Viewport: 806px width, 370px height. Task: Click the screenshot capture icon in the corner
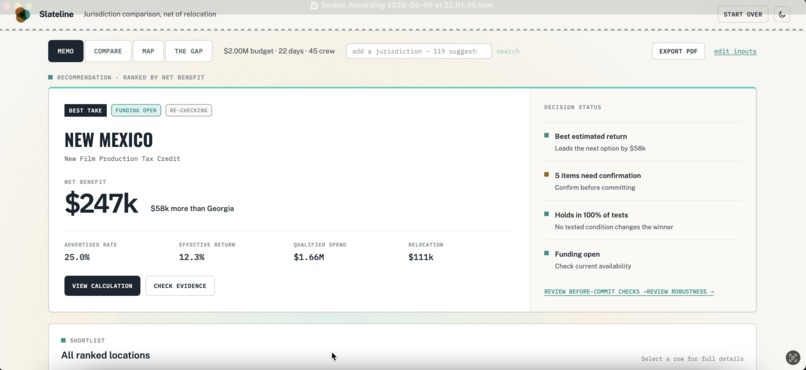click(793, 357)
